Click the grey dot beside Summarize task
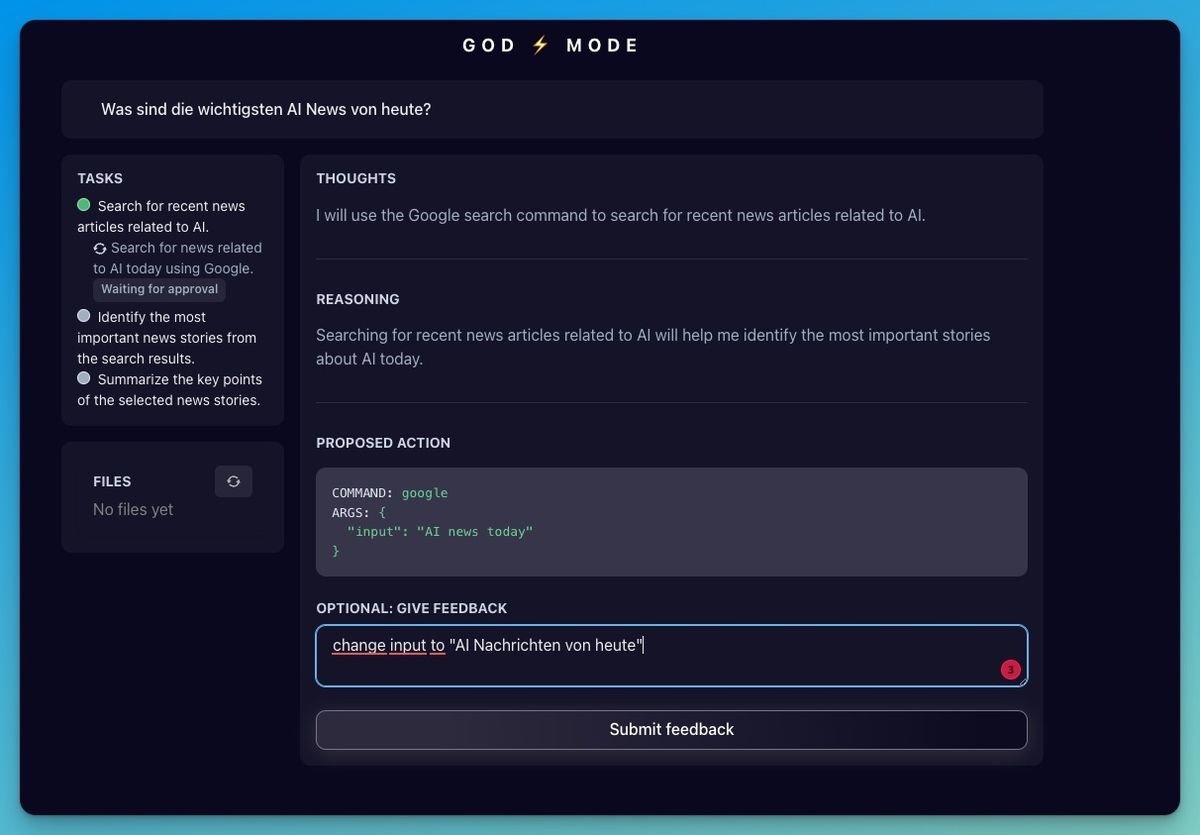 pos(84,378)
